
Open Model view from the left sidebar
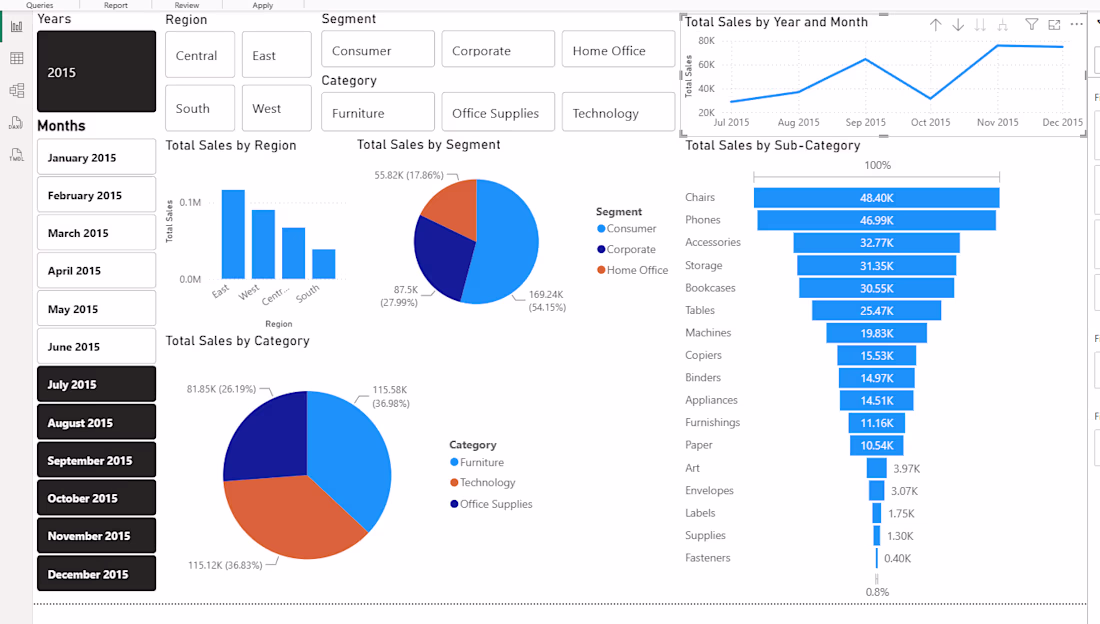tap(17, 91)
